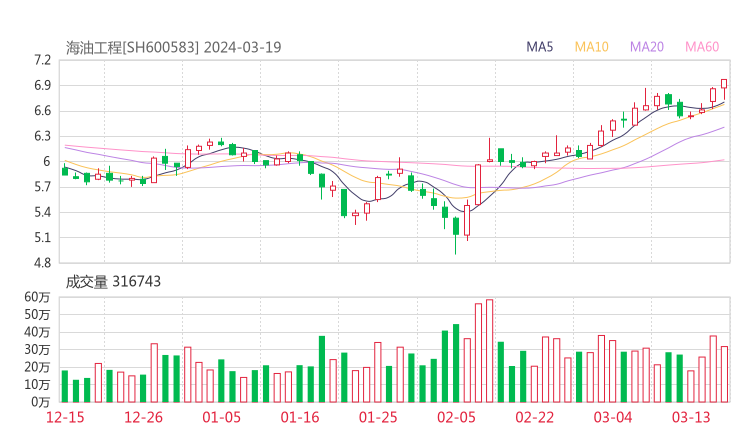Click the 01-05 date axis label
Screen dimensions: 740x440
pyautogui.click(x=221, y=417)
